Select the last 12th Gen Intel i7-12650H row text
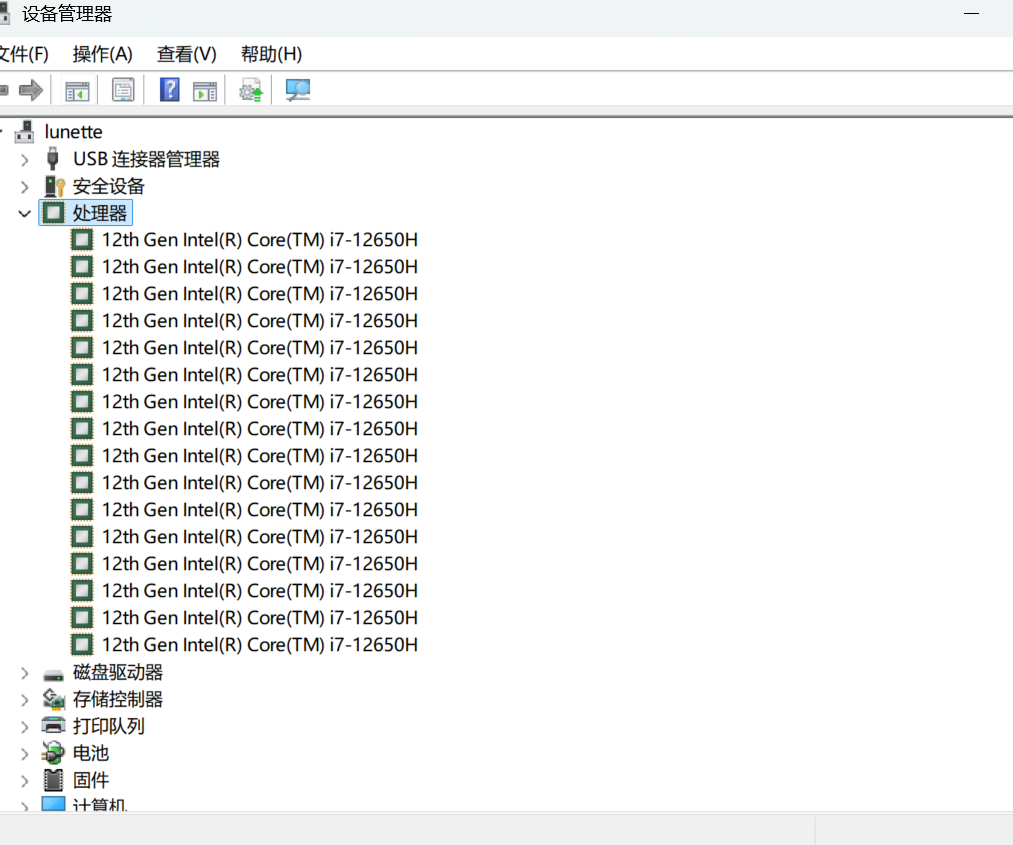The image size is (1013, 845). [x=260, y=645]
